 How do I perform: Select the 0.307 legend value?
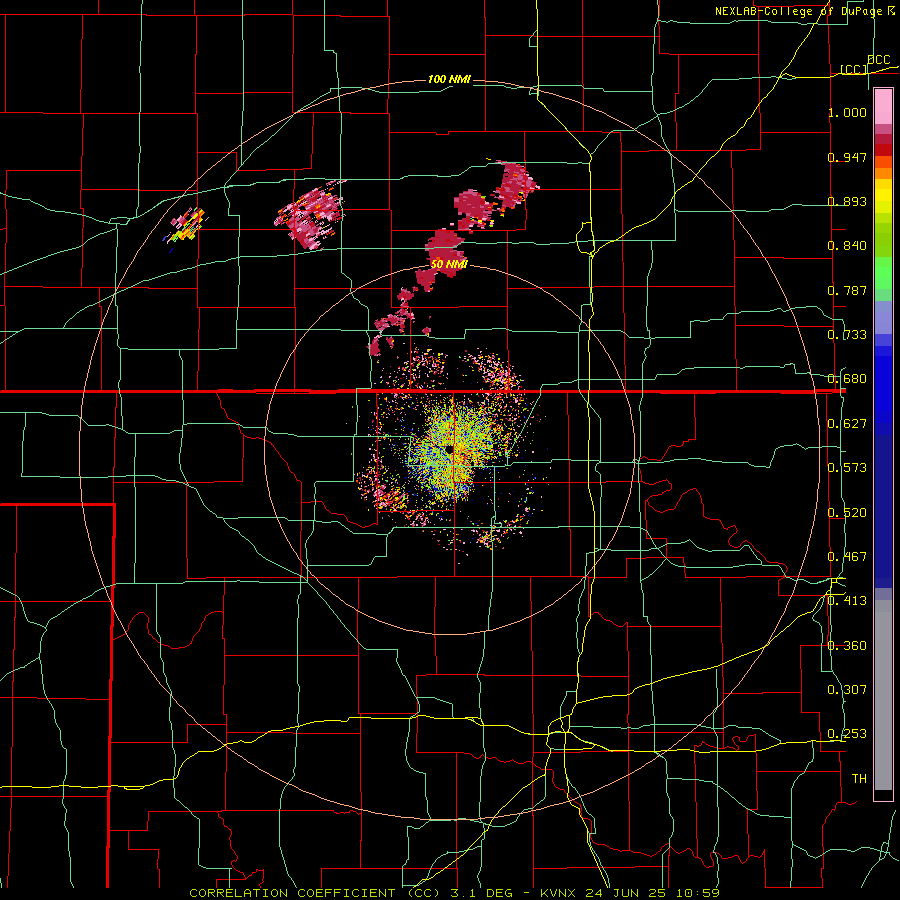tap(847, 690)
